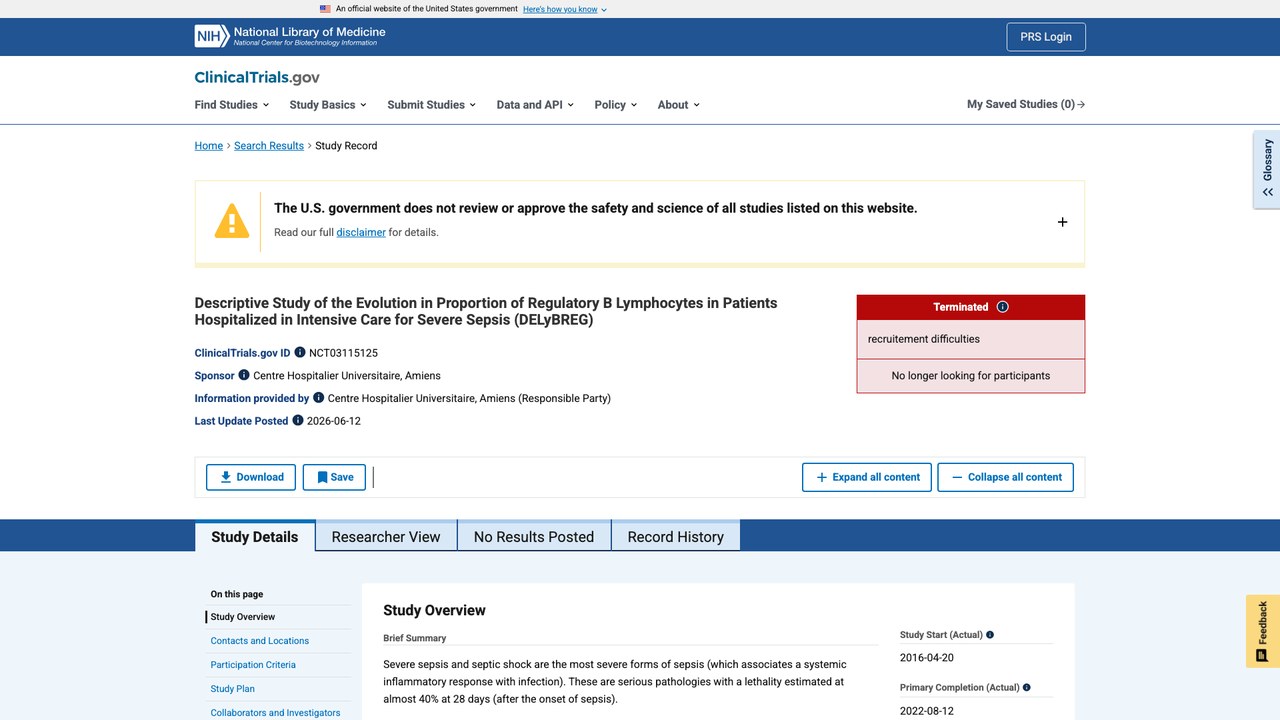The width and height of the screenshot is (1280, 720).
Task: Click info icon next to Information provided by
Action: [319, 397]
